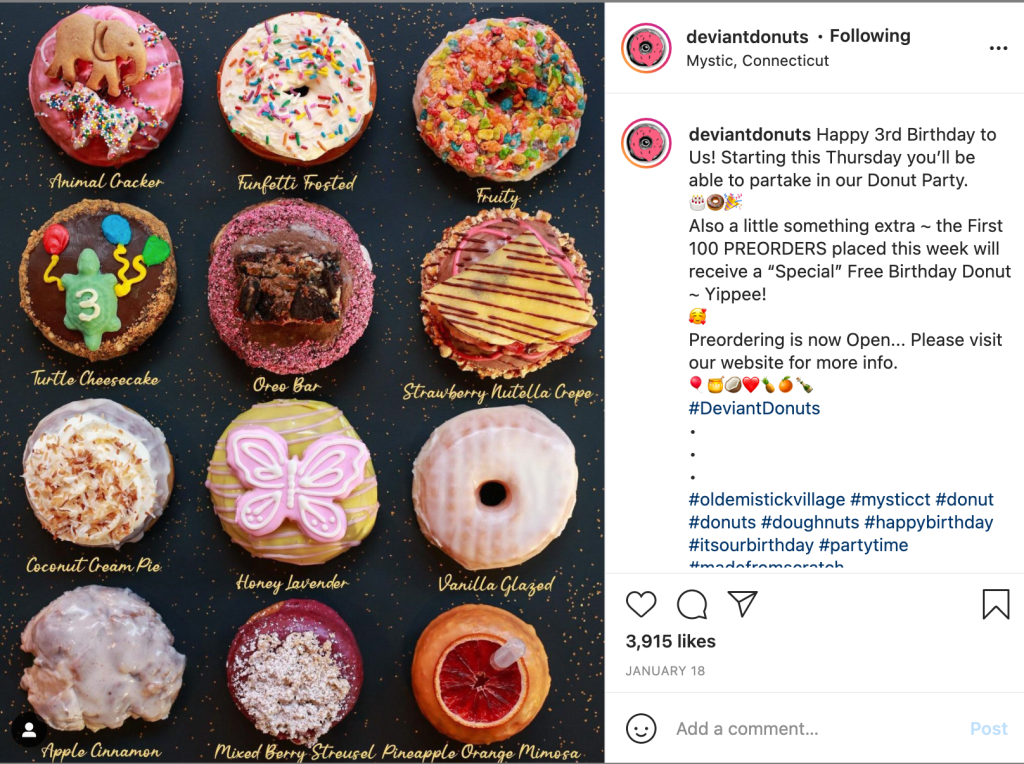Click the donut collage photo

coord(302,383)
